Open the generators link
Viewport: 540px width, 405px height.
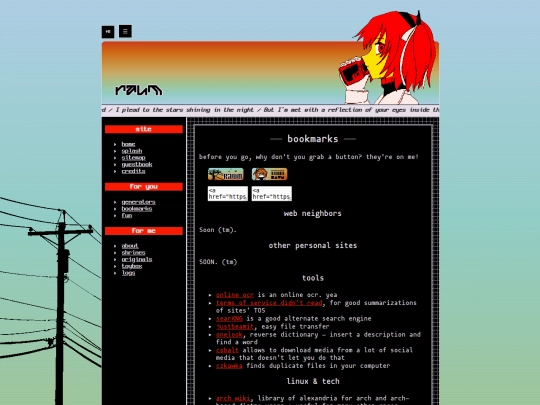138,202
